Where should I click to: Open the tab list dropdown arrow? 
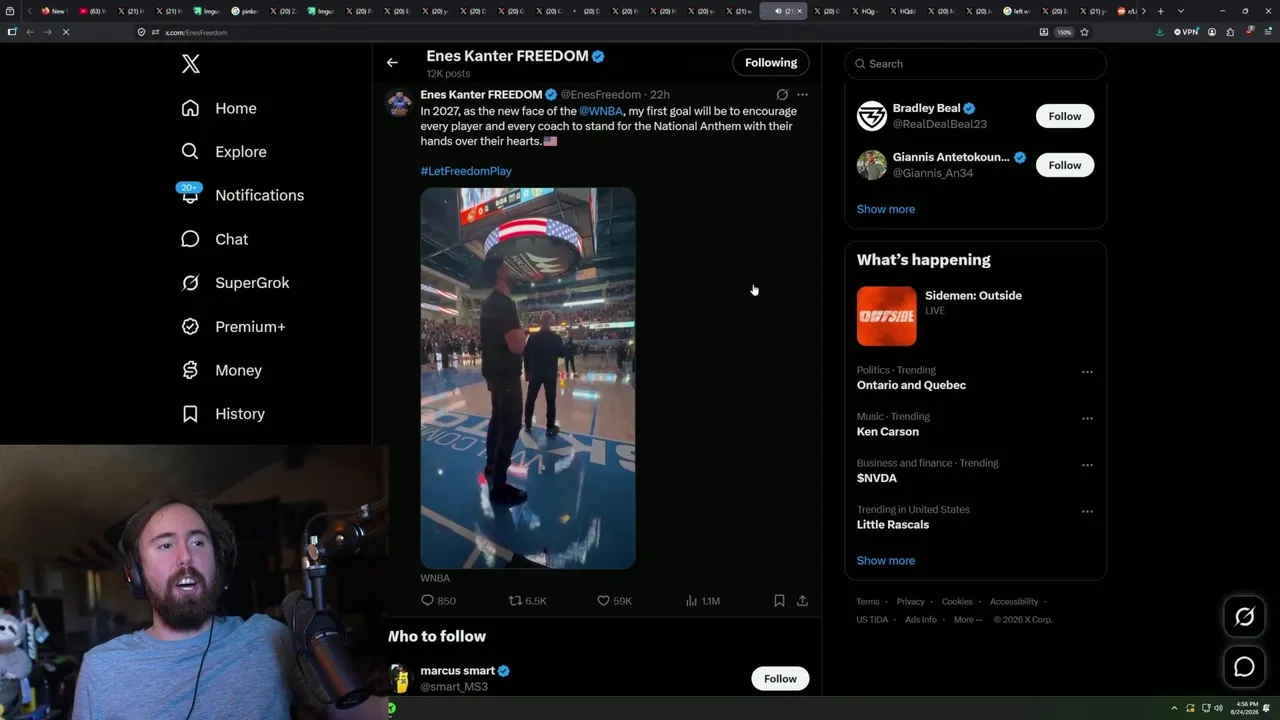click(1181, 11)
